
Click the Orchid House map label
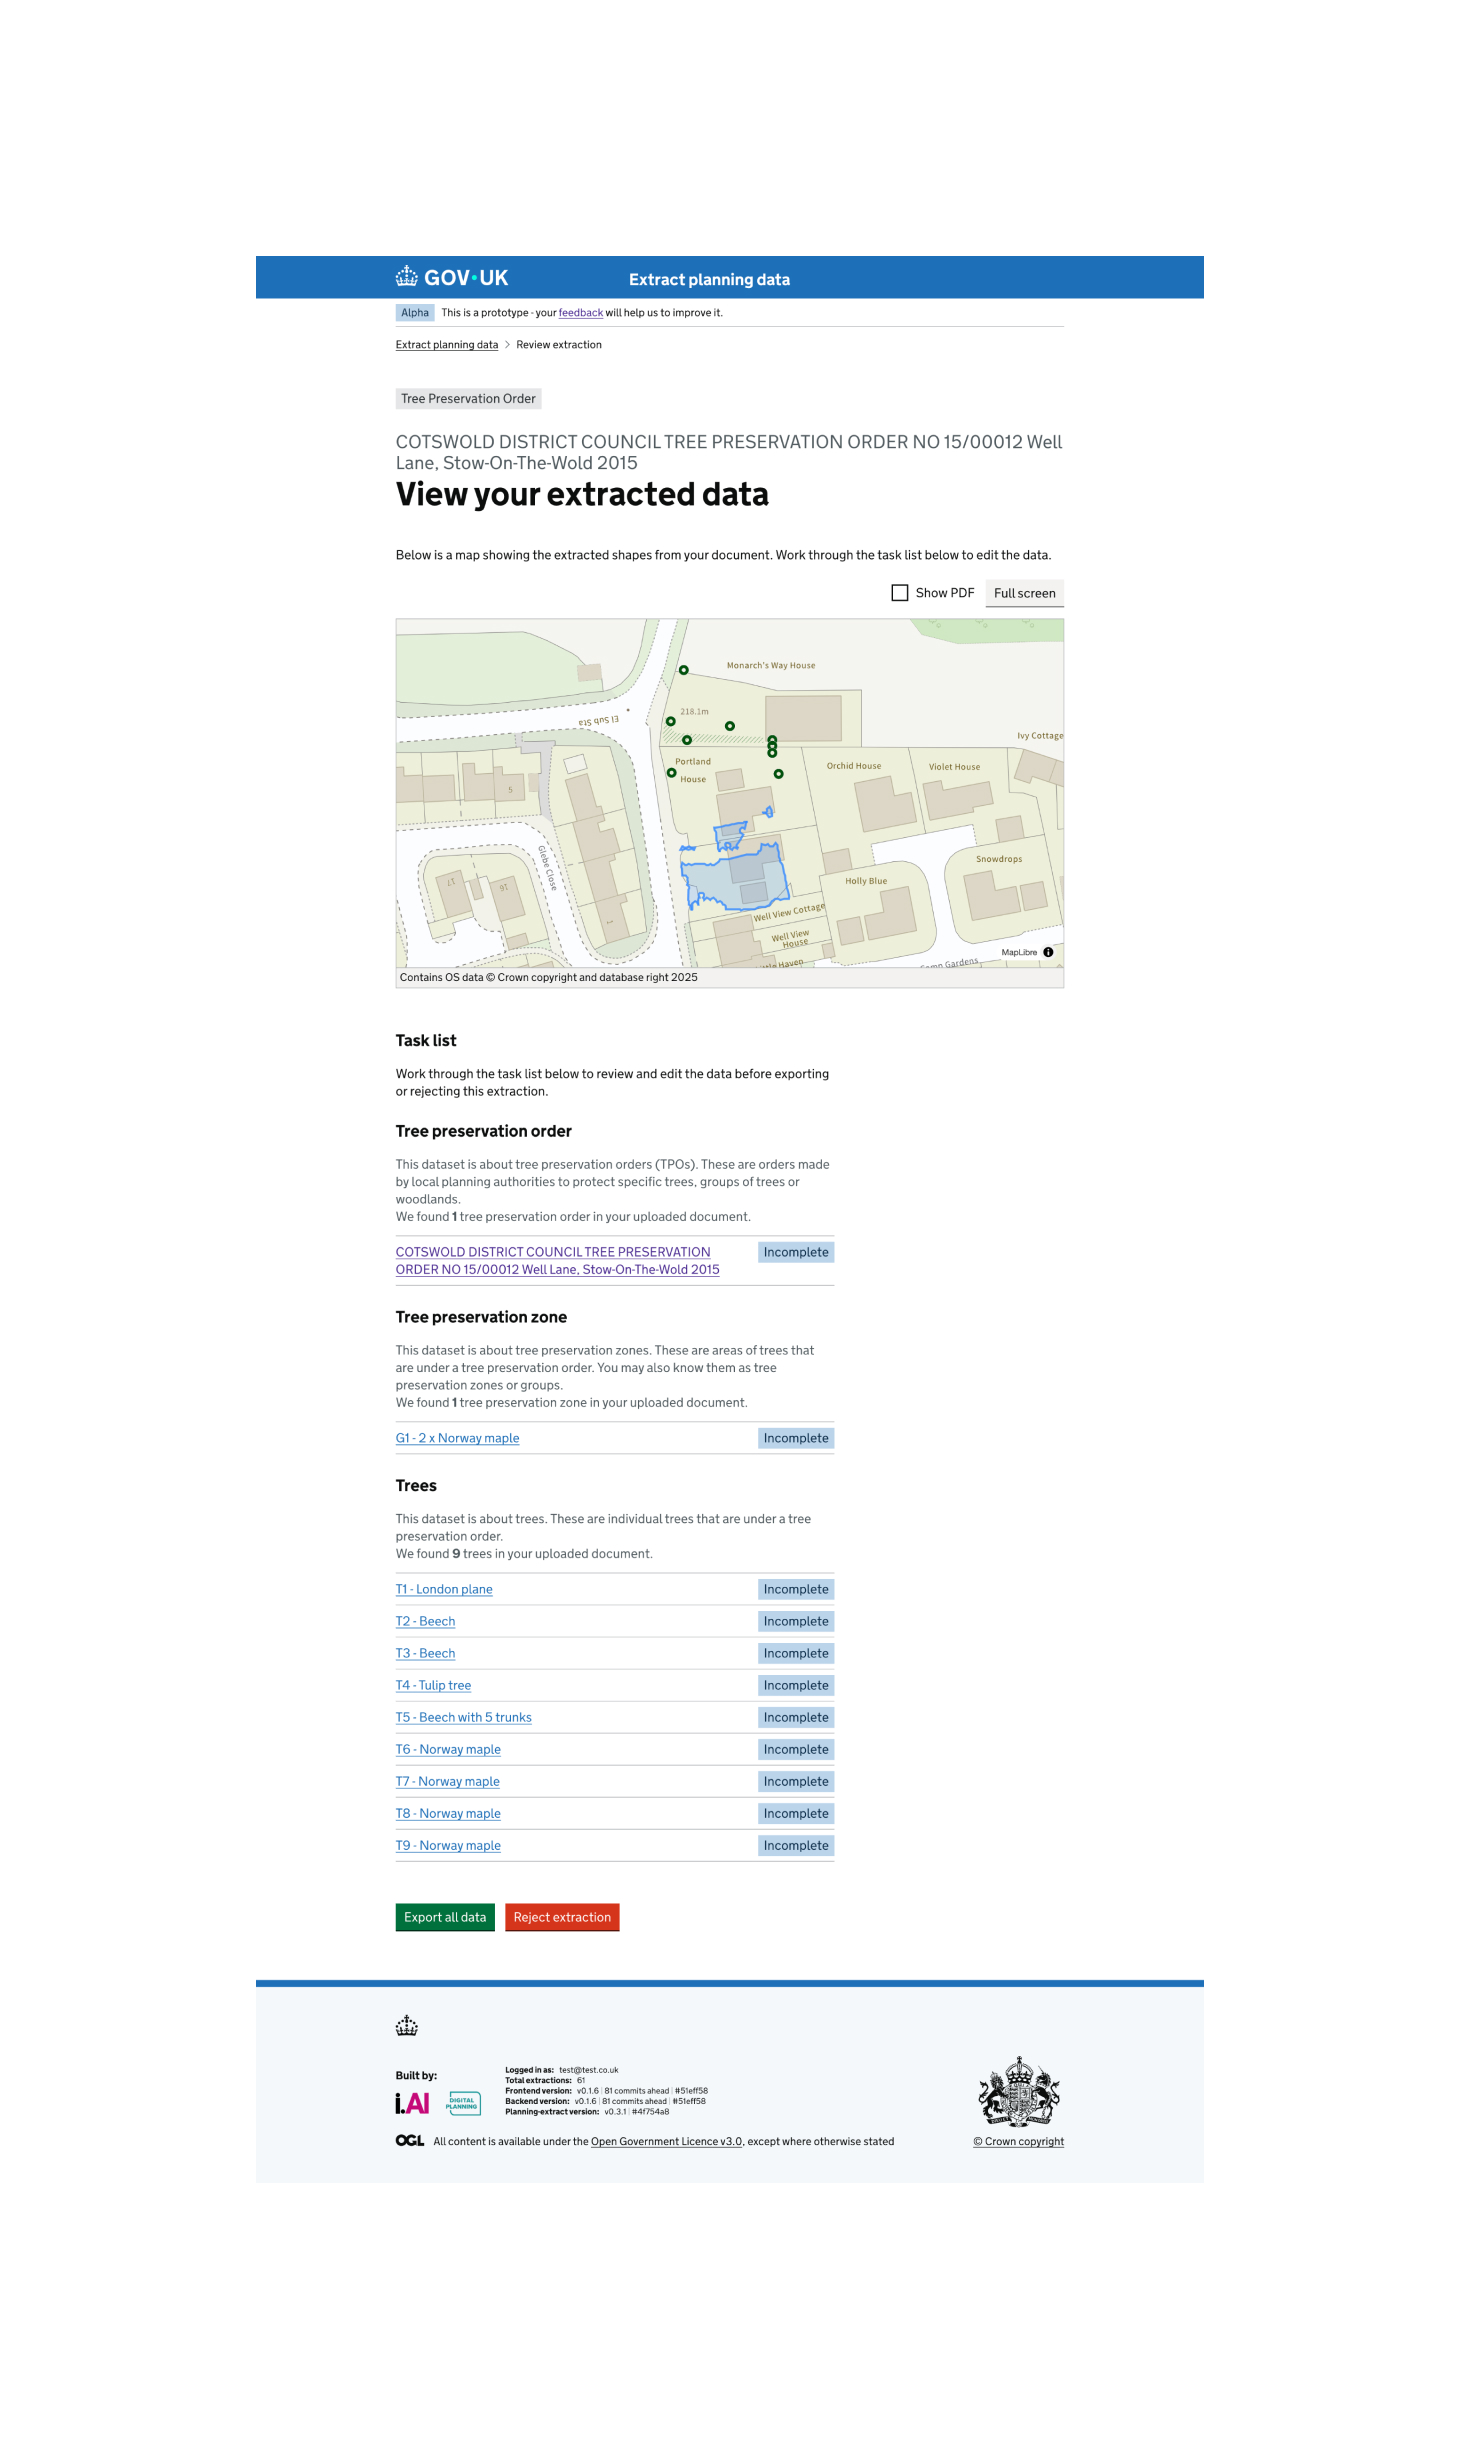pos(854,766)
